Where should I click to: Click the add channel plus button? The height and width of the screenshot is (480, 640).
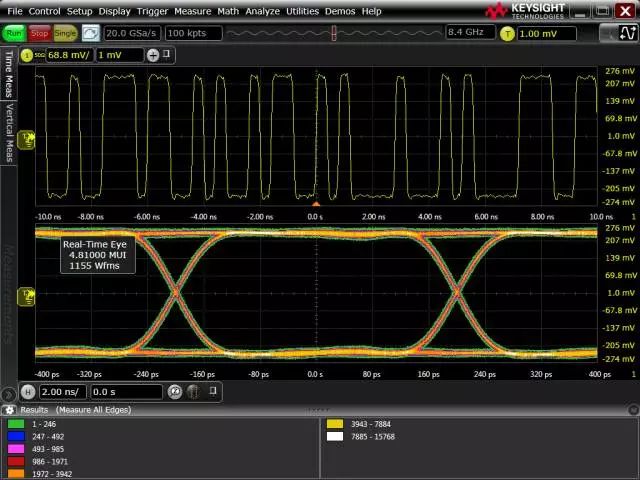click(153, 54)
